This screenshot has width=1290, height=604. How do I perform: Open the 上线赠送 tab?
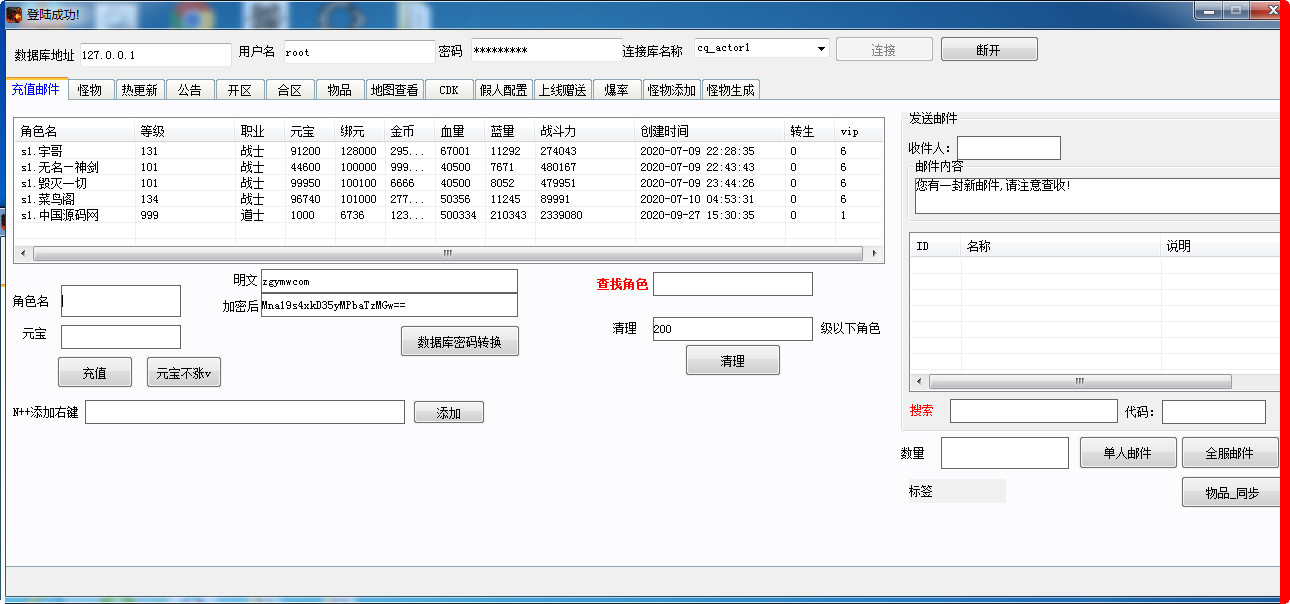(563, 90)
